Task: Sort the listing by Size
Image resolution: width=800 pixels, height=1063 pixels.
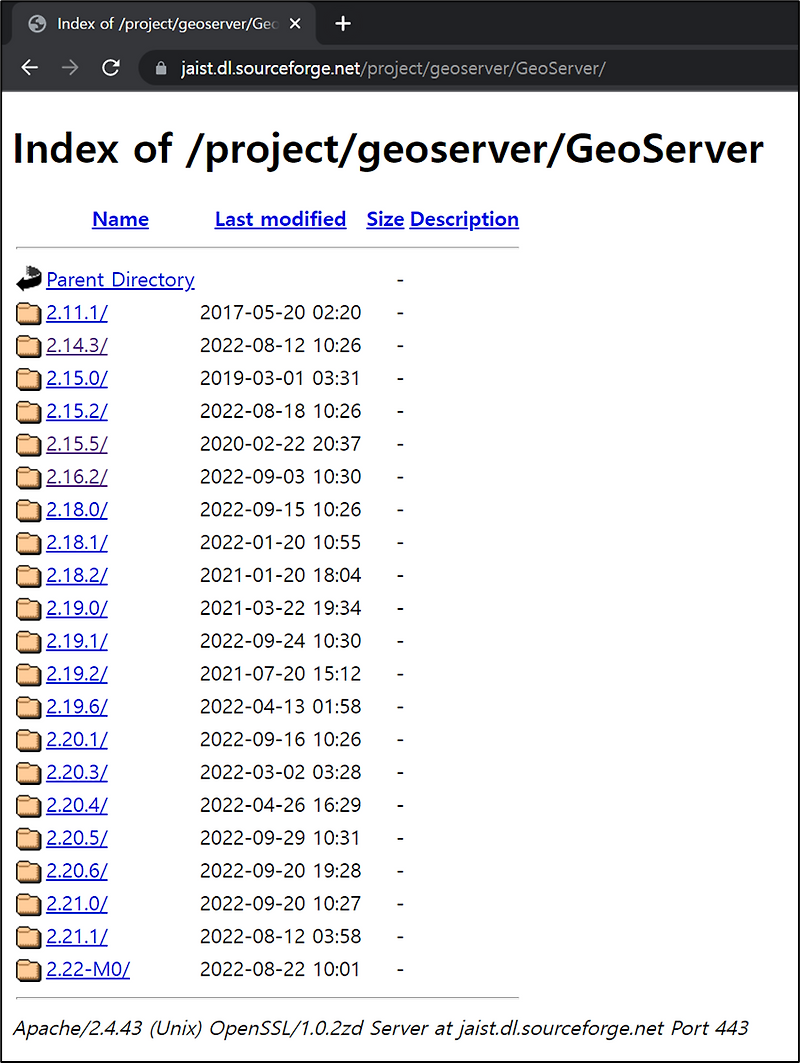Action: click(385, 219)
